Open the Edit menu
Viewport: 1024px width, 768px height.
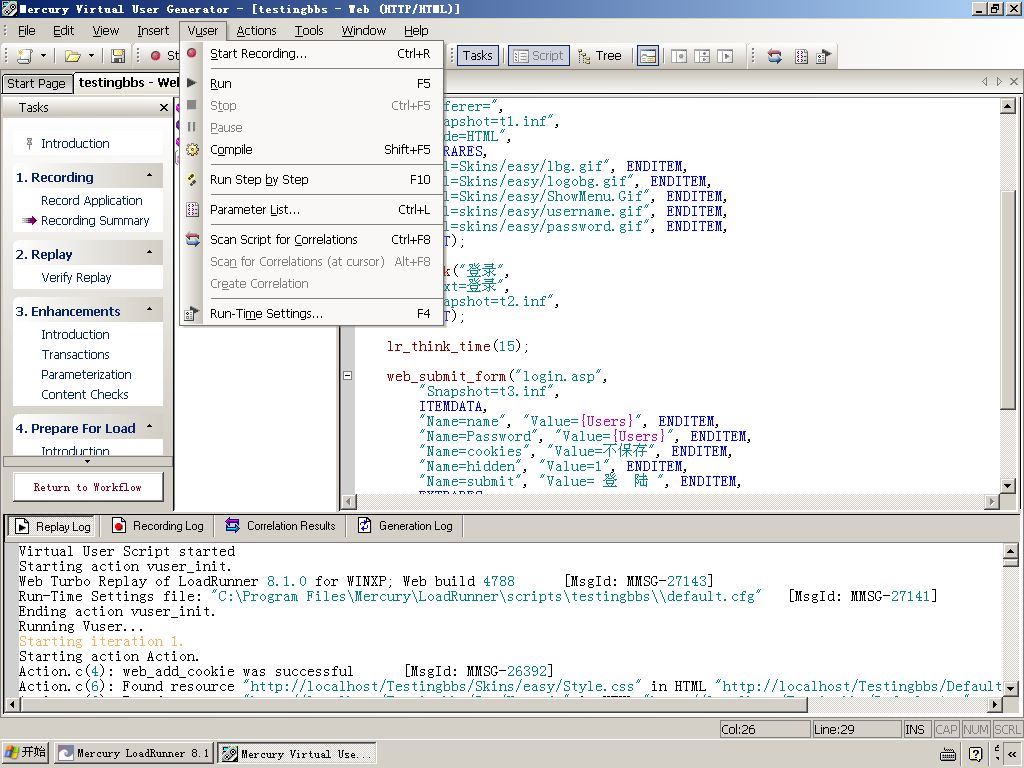click(63, 31)
